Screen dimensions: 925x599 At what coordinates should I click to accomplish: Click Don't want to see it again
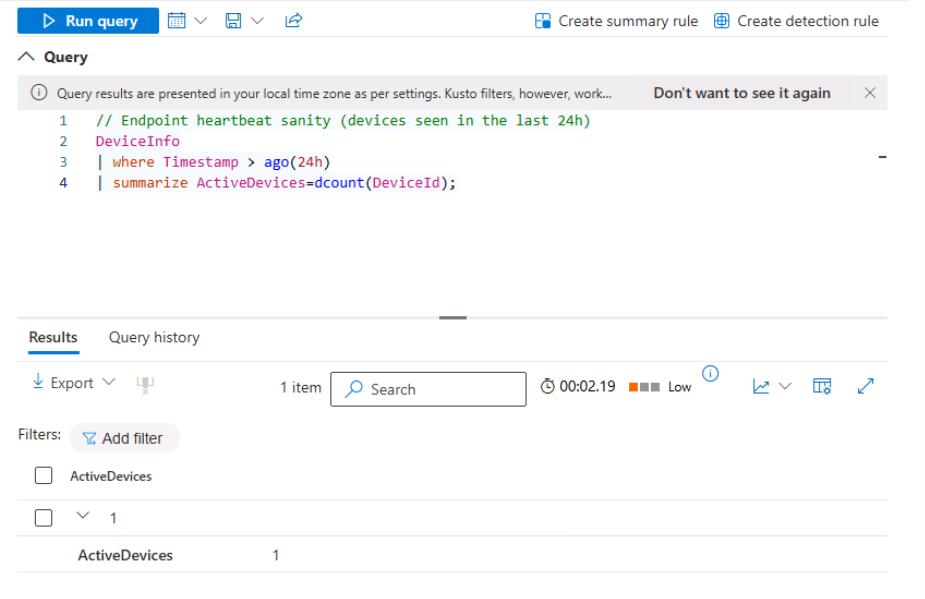click(741, 93)
